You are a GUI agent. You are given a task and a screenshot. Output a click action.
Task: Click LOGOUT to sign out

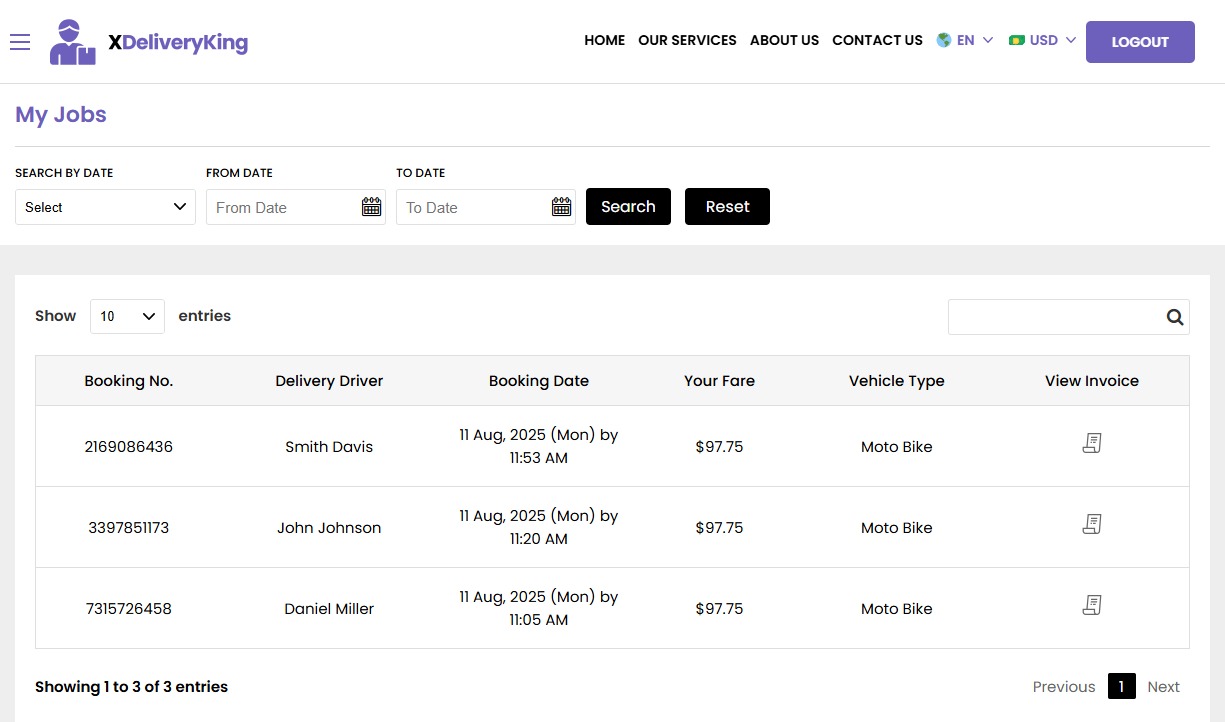[1140, 42]
